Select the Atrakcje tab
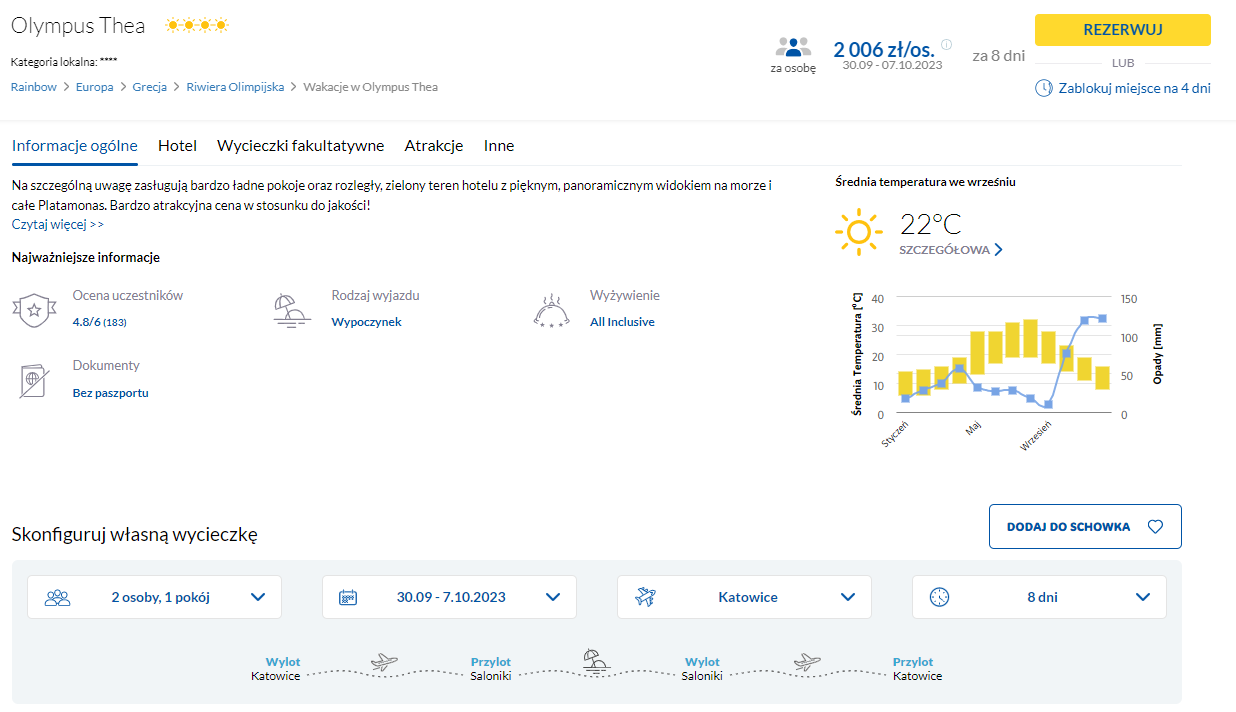The width and height of the screenshot is (1236, 712). click(x=433, y=146)
